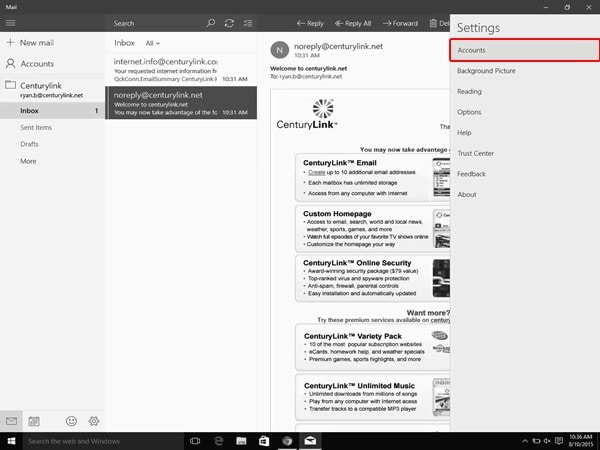Click the sync refresh icon
600x450 pixels.
pyautogui.click(x=229, y=22)
